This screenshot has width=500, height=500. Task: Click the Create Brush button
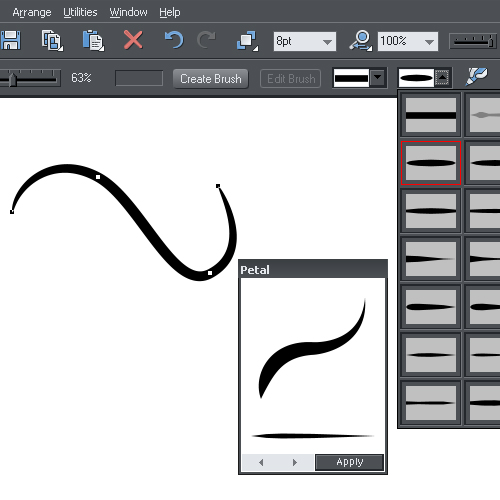[x=211, y=79]
